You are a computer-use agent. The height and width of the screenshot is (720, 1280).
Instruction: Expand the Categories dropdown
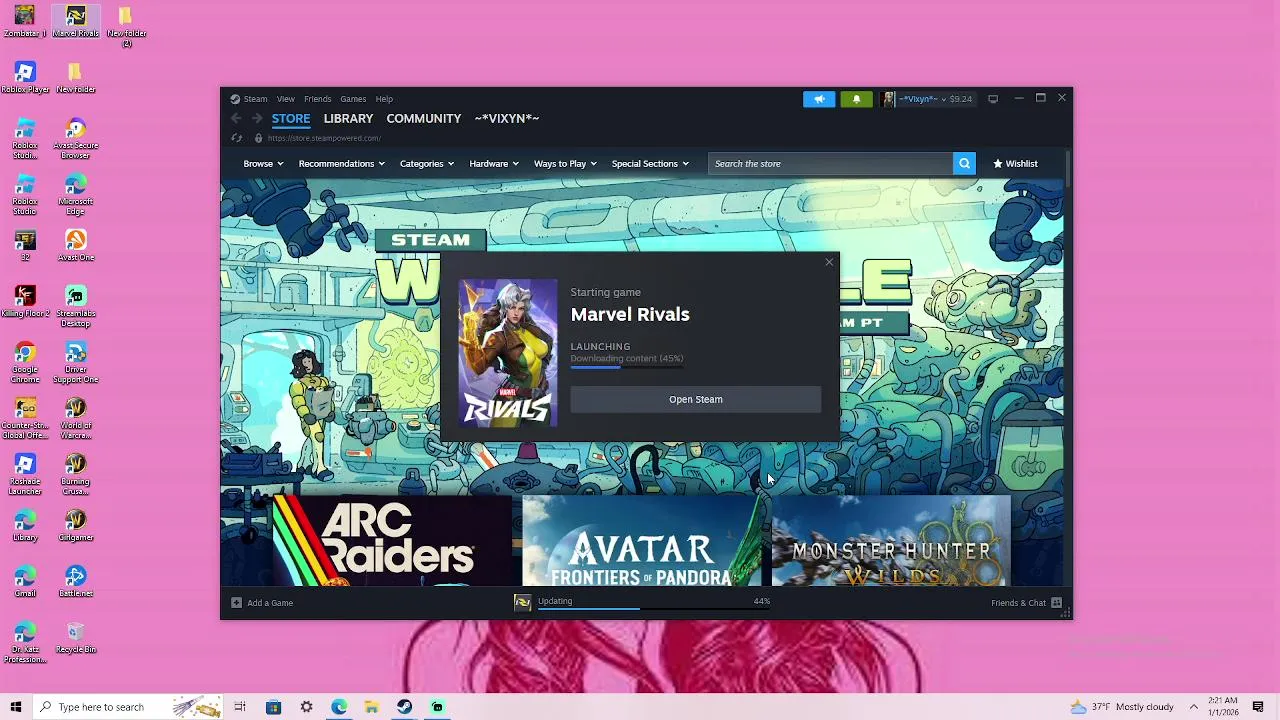(427, 163)
